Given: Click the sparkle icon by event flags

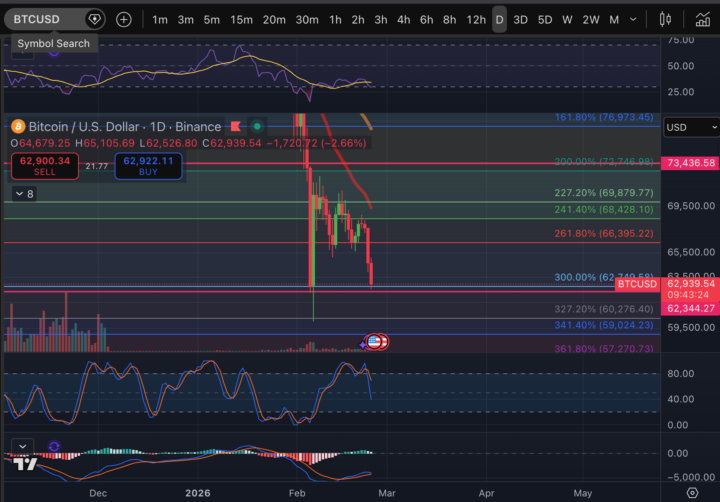Looking at the screenshot, I should click(363, 344).
